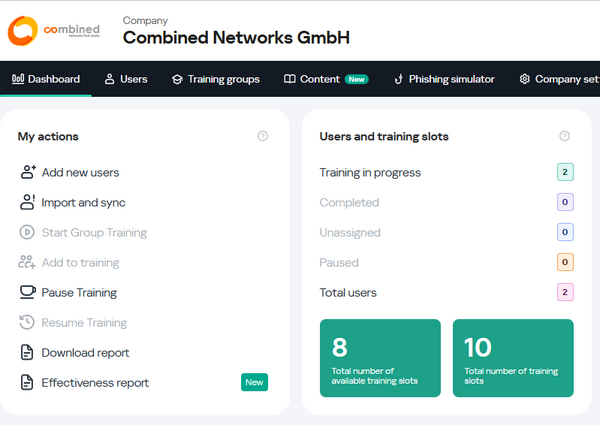Open the Dashboard tab

tap(46, 79)
